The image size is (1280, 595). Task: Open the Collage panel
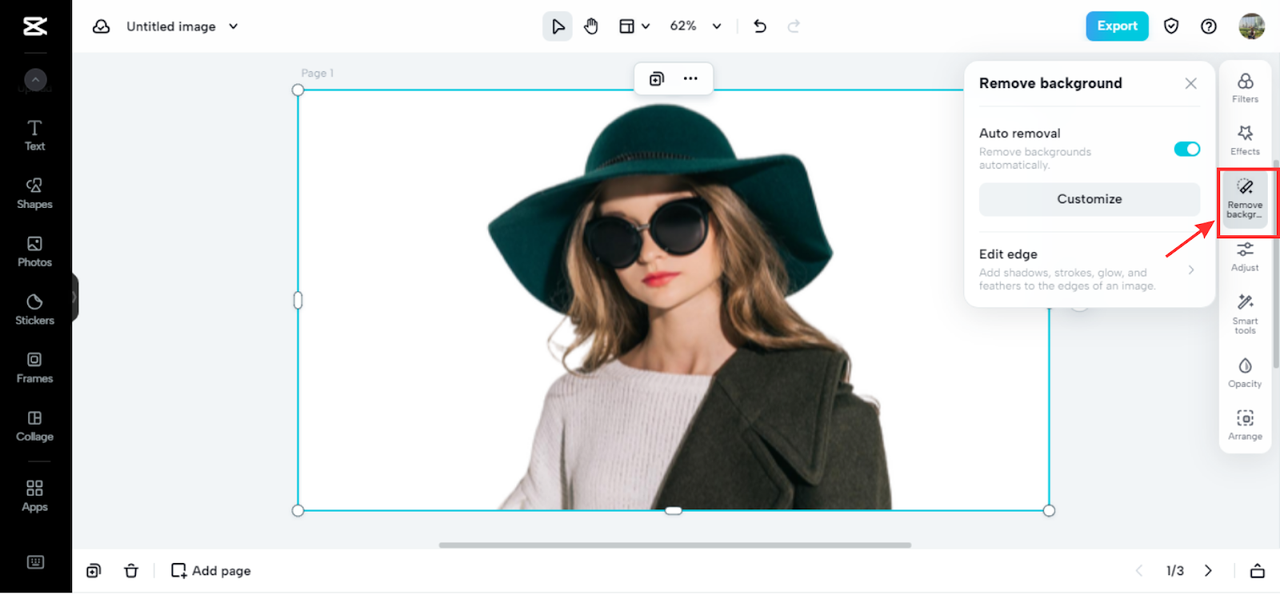[x=35, y=425]
